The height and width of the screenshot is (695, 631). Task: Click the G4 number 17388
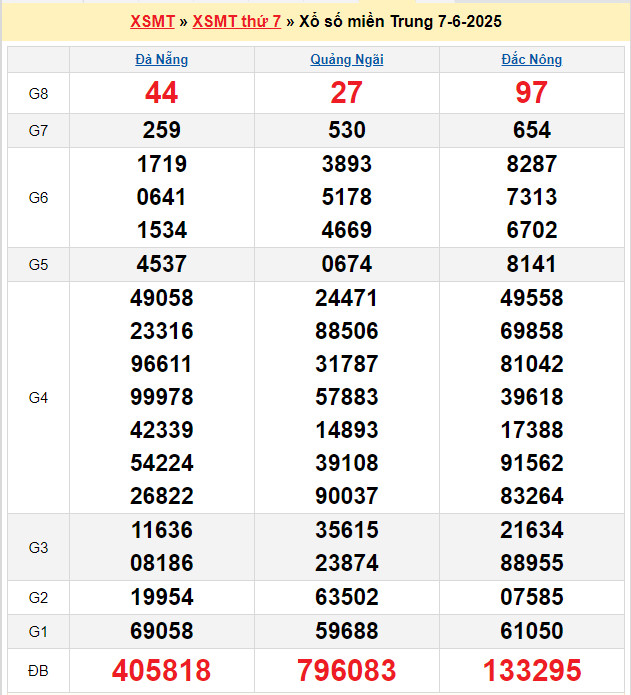coord(532,430)
